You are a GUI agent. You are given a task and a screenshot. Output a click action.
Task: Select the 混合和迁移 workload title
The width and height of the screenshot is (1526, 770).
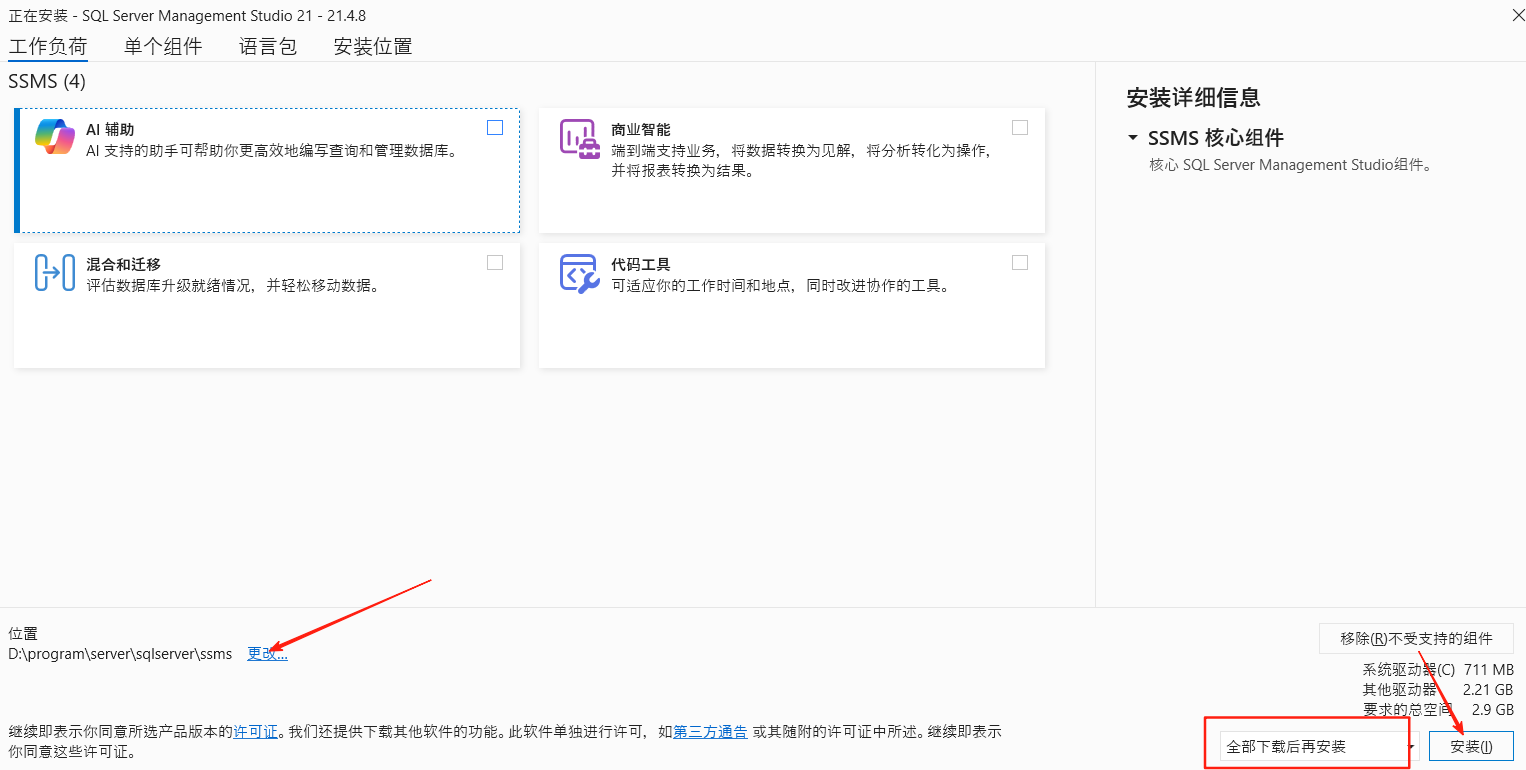point(124,264)
